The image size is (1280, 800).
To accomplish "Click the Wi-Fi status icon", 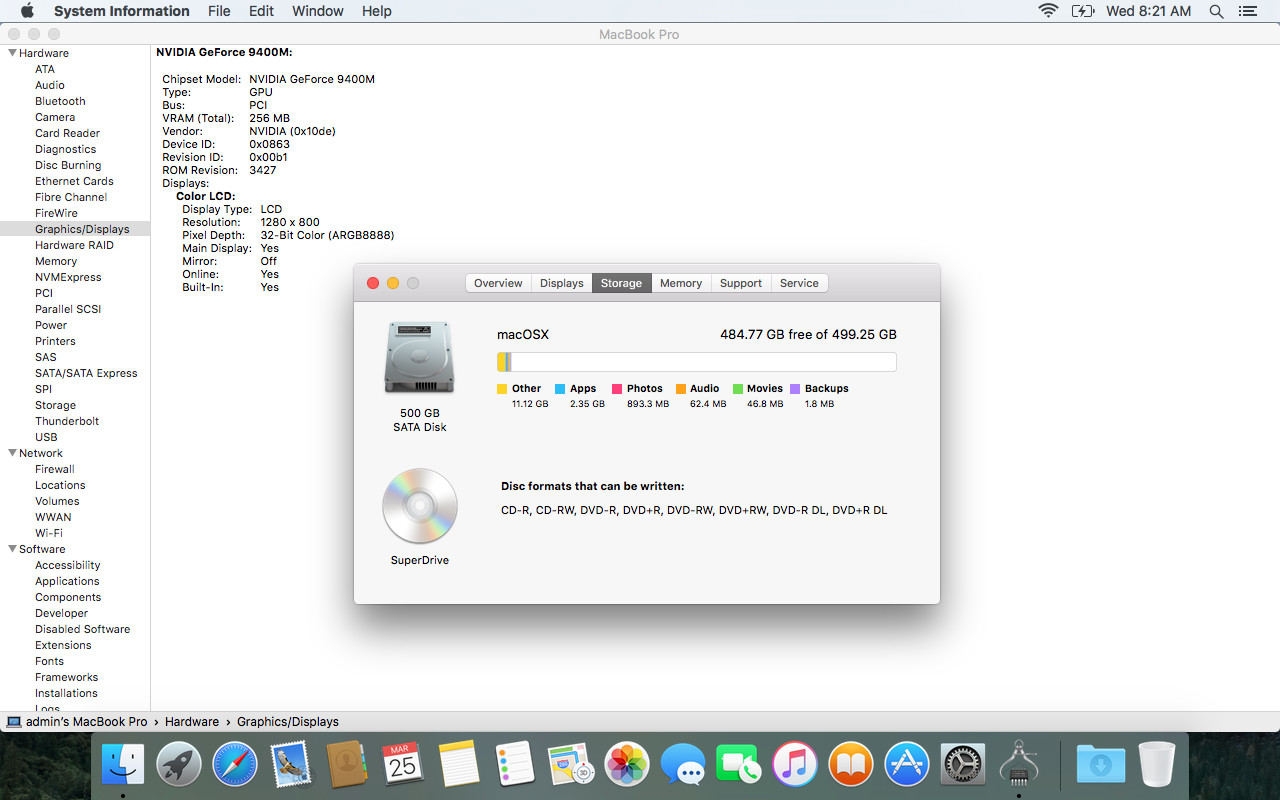I will pos(1048,11).
